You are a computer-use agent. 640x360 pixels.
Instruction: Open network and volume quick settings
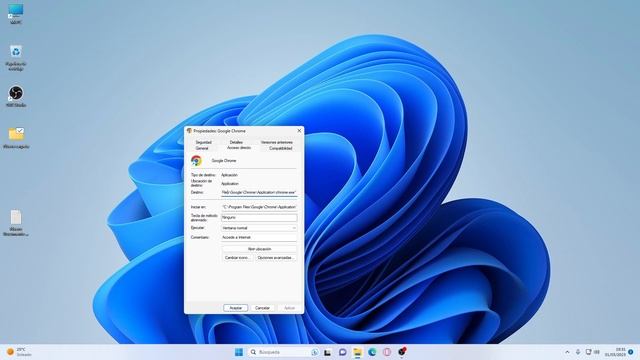click(x=593, y=352)
